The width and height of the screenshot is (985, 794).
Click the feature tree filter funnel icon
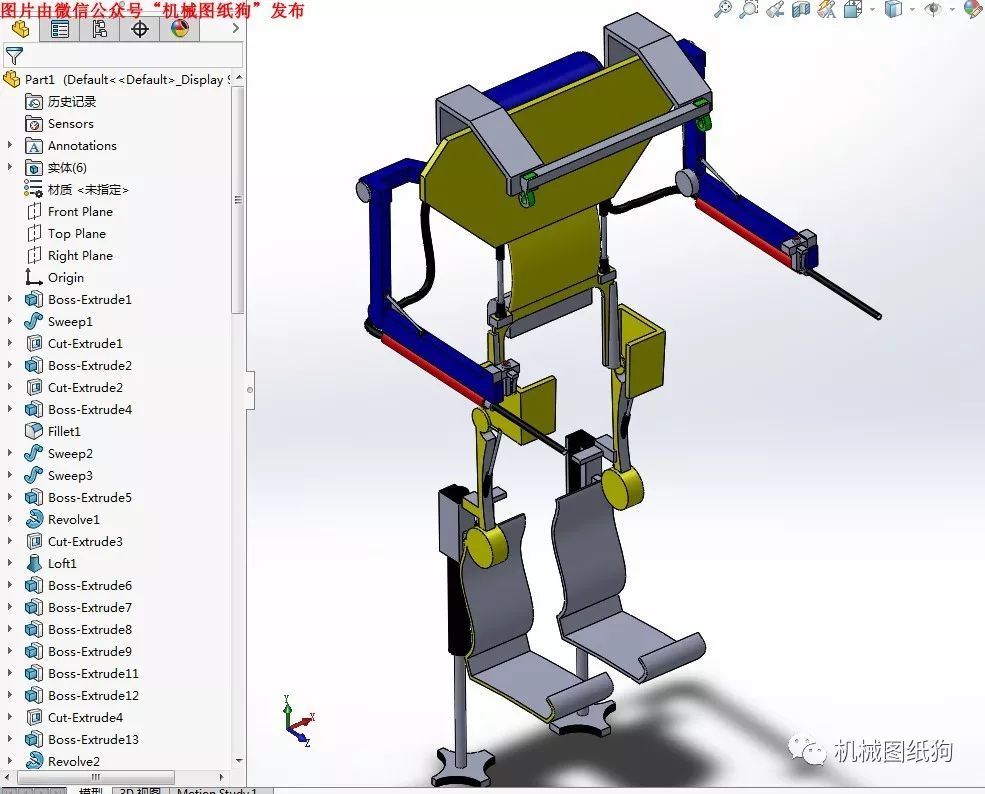click(14, 56)
